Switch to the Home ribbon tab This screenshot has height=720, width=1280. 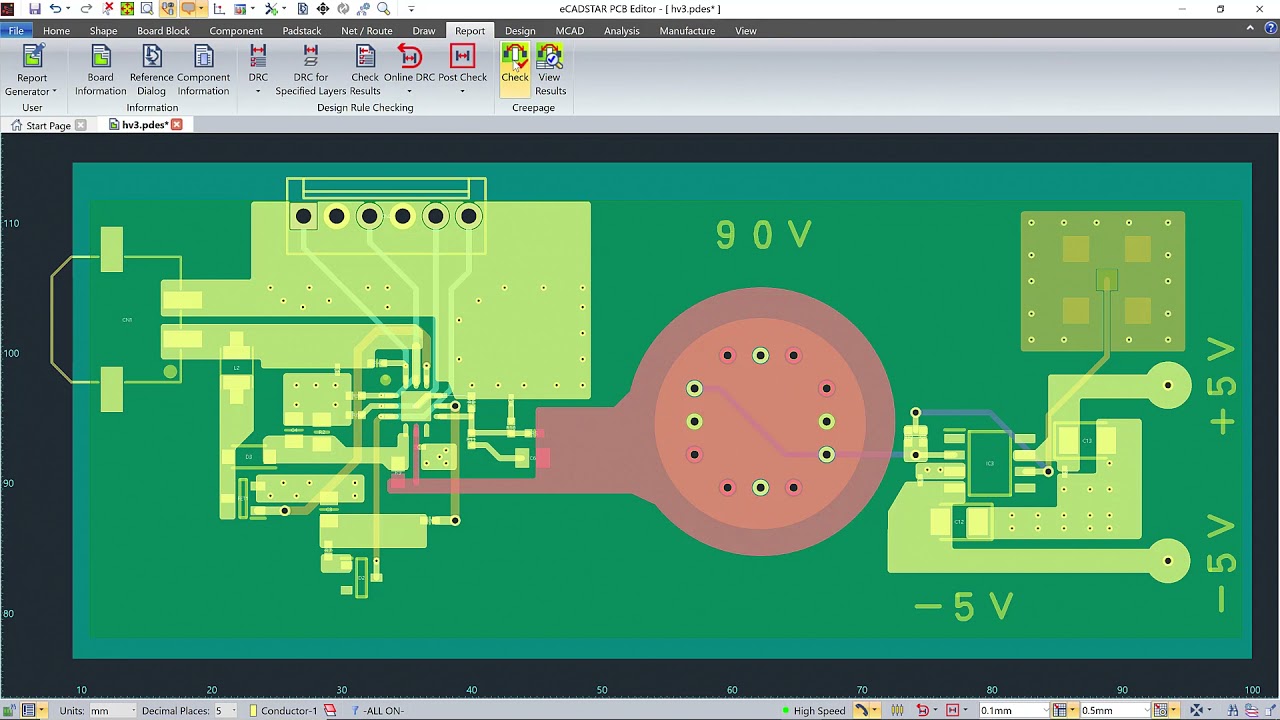coord(56,31)
